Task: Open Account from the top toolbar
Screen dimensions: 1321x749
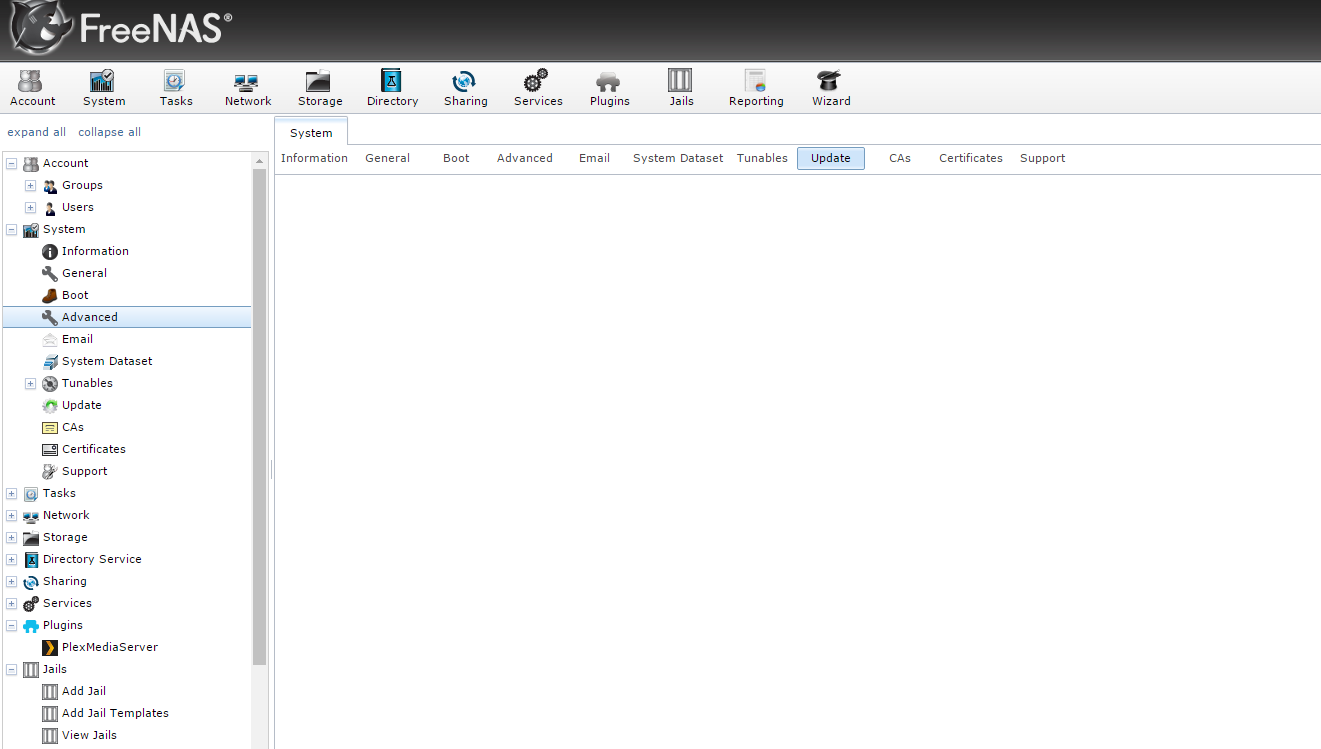Action: click(32, 88)
